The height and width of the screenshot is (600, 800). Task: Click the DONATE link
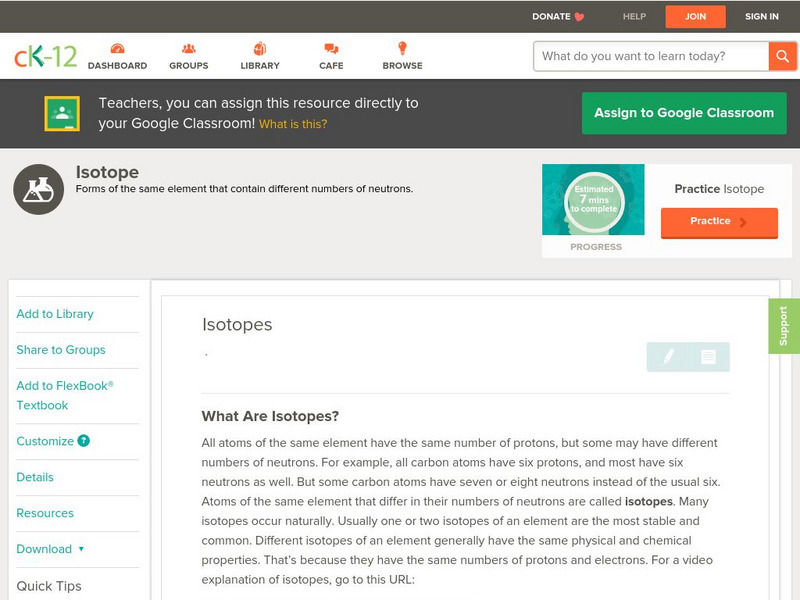(x=551, y=16)
